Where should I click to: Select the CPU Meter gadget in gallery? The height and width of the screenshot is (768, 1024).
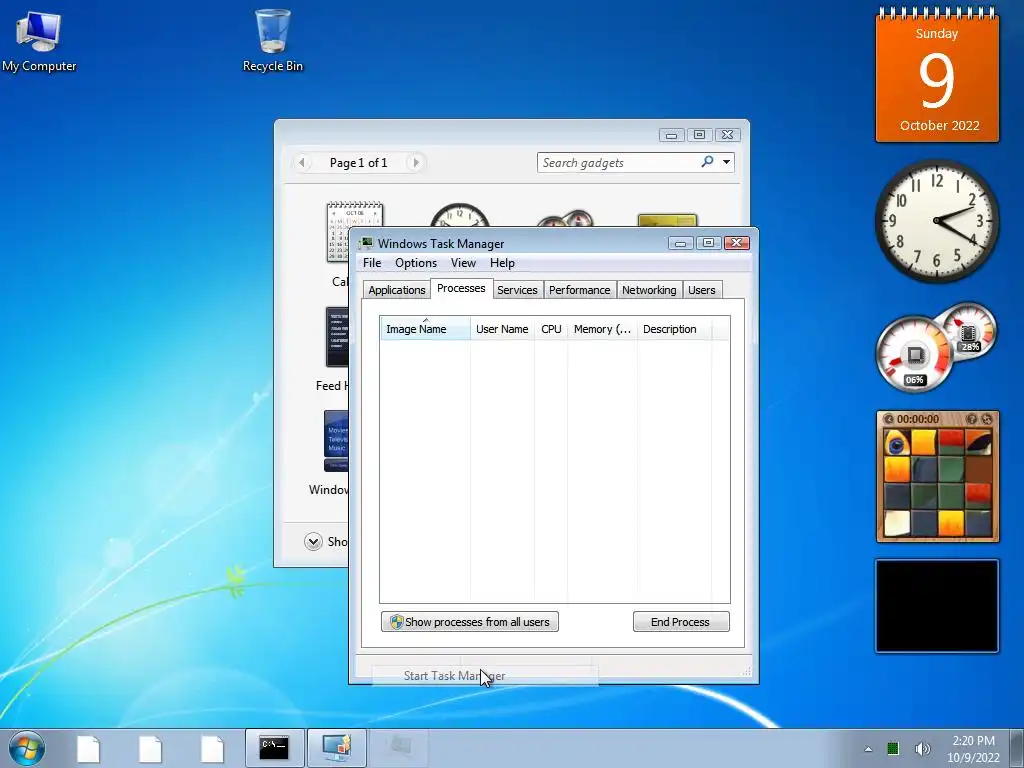click(564, 217)
